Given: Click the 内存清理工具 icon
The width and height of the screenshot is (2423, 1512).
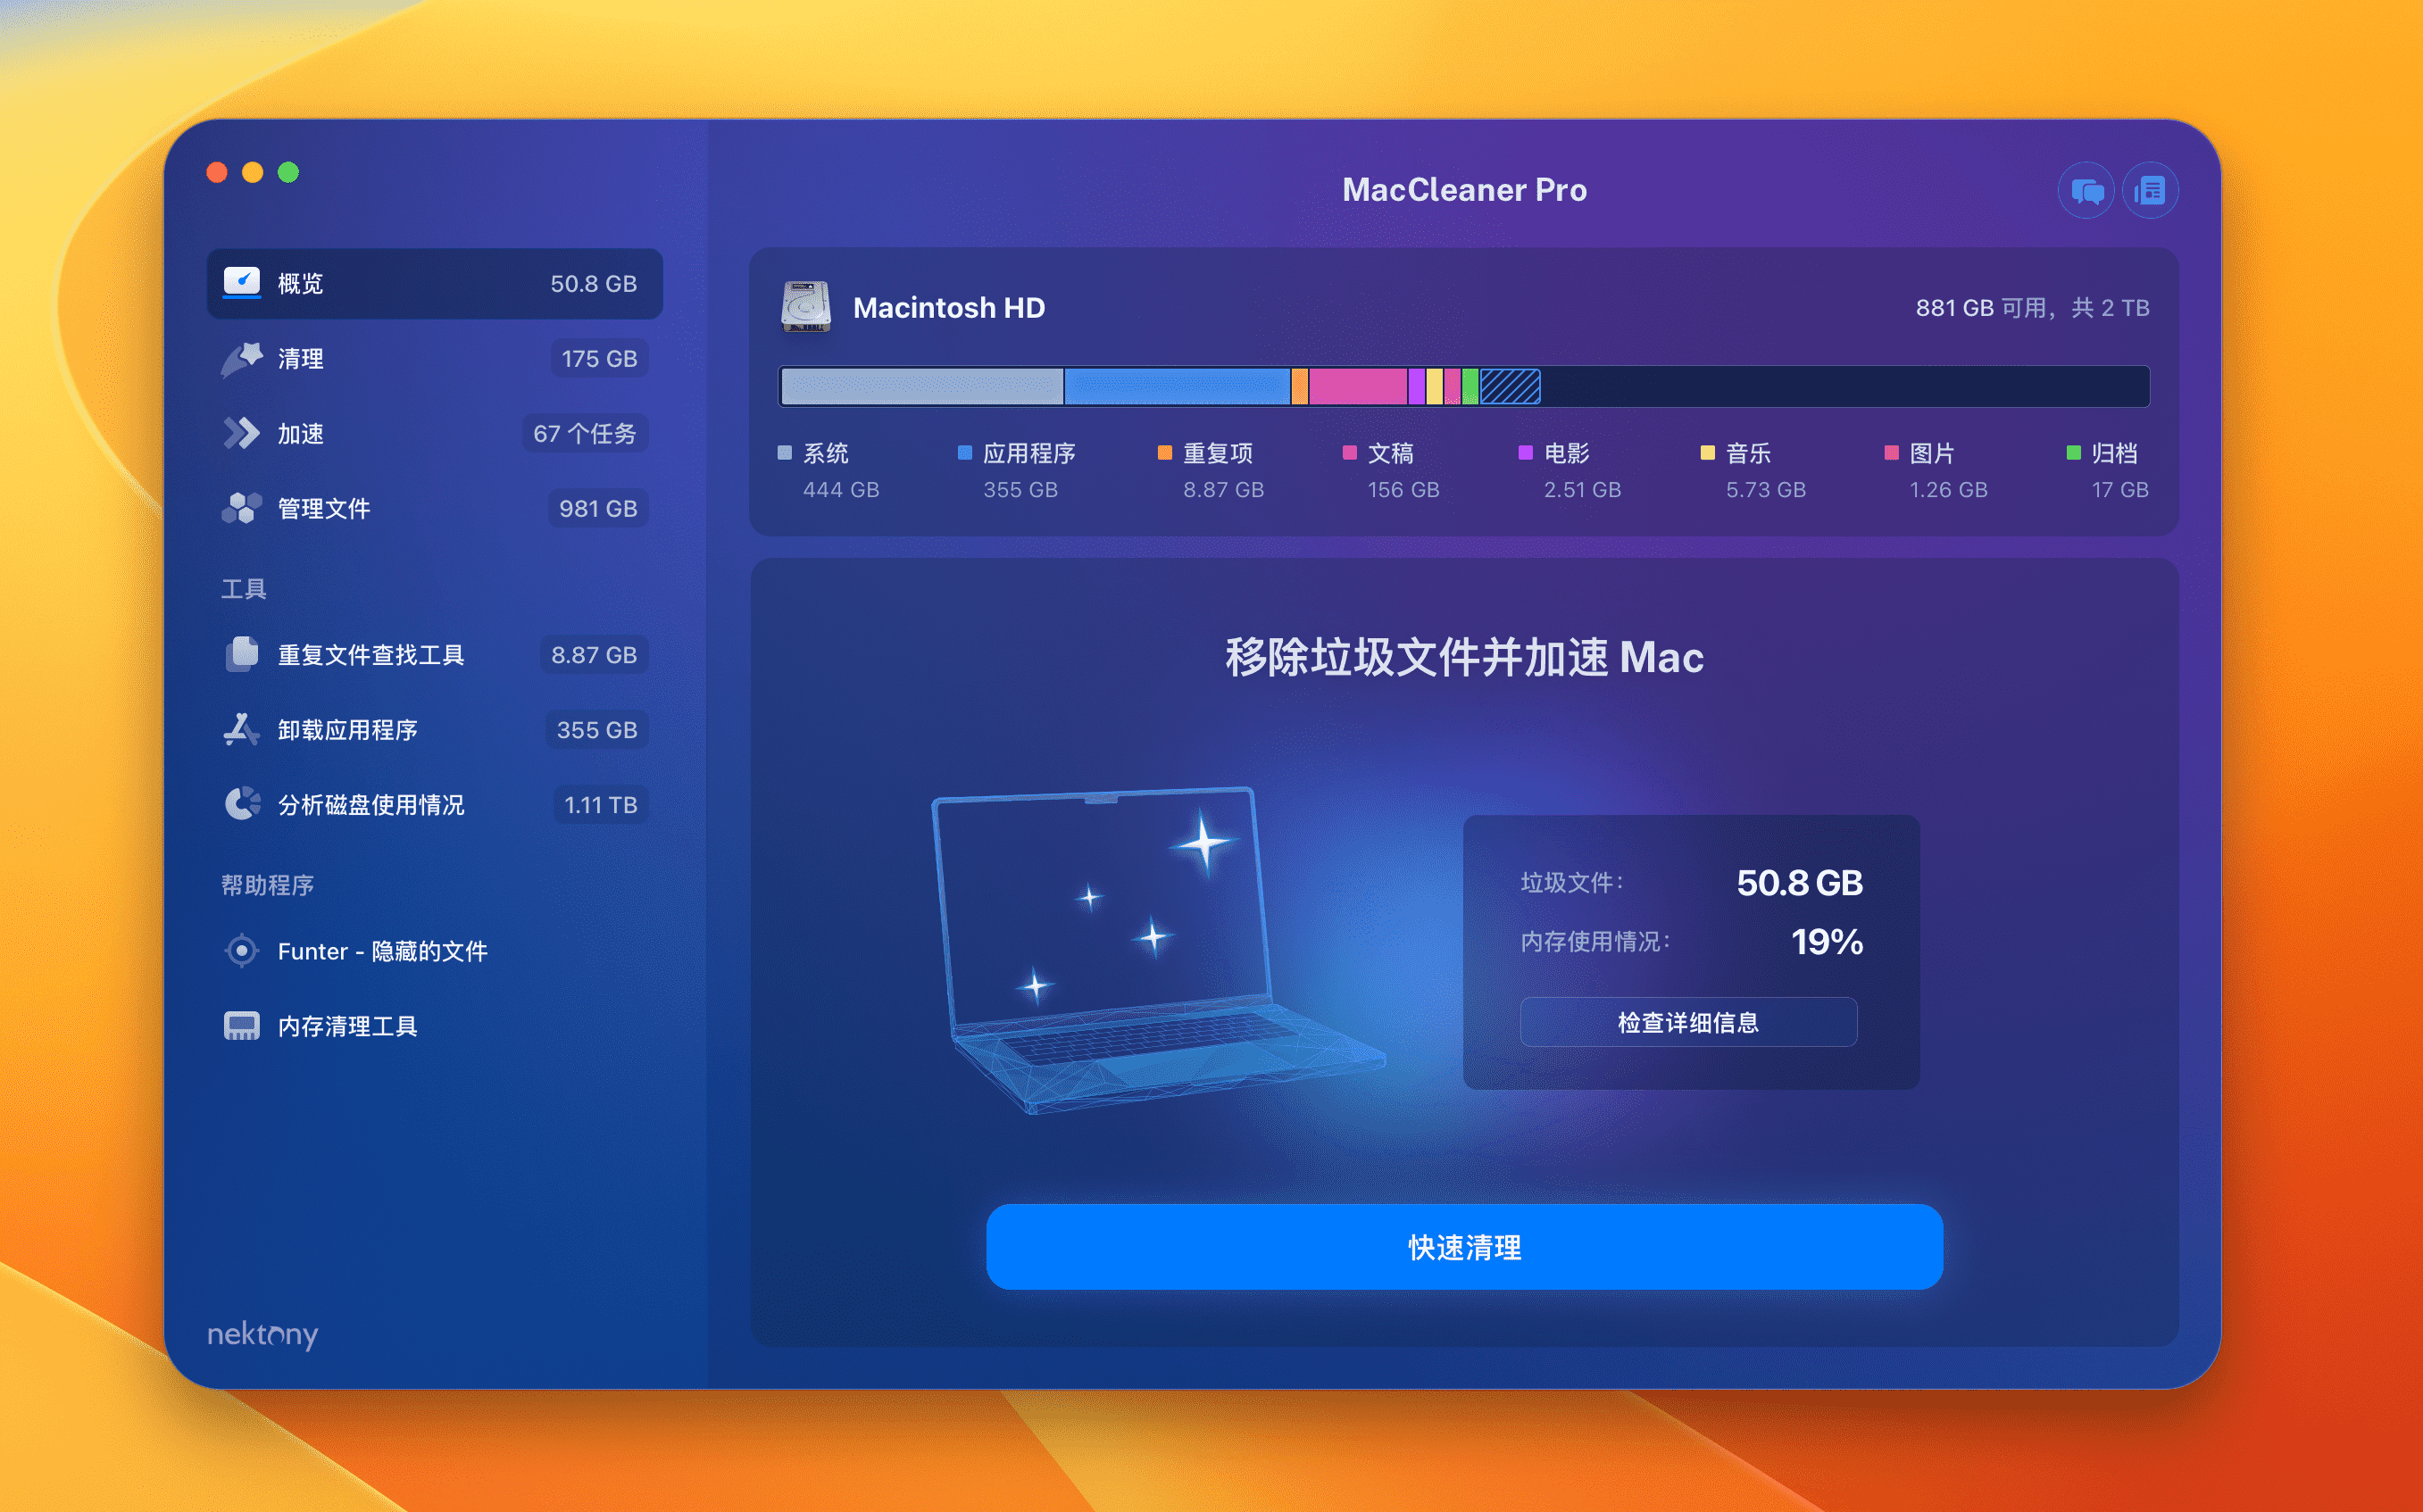Looking at the screenshot, I should pyautogui.click(x=240, y=1023).
